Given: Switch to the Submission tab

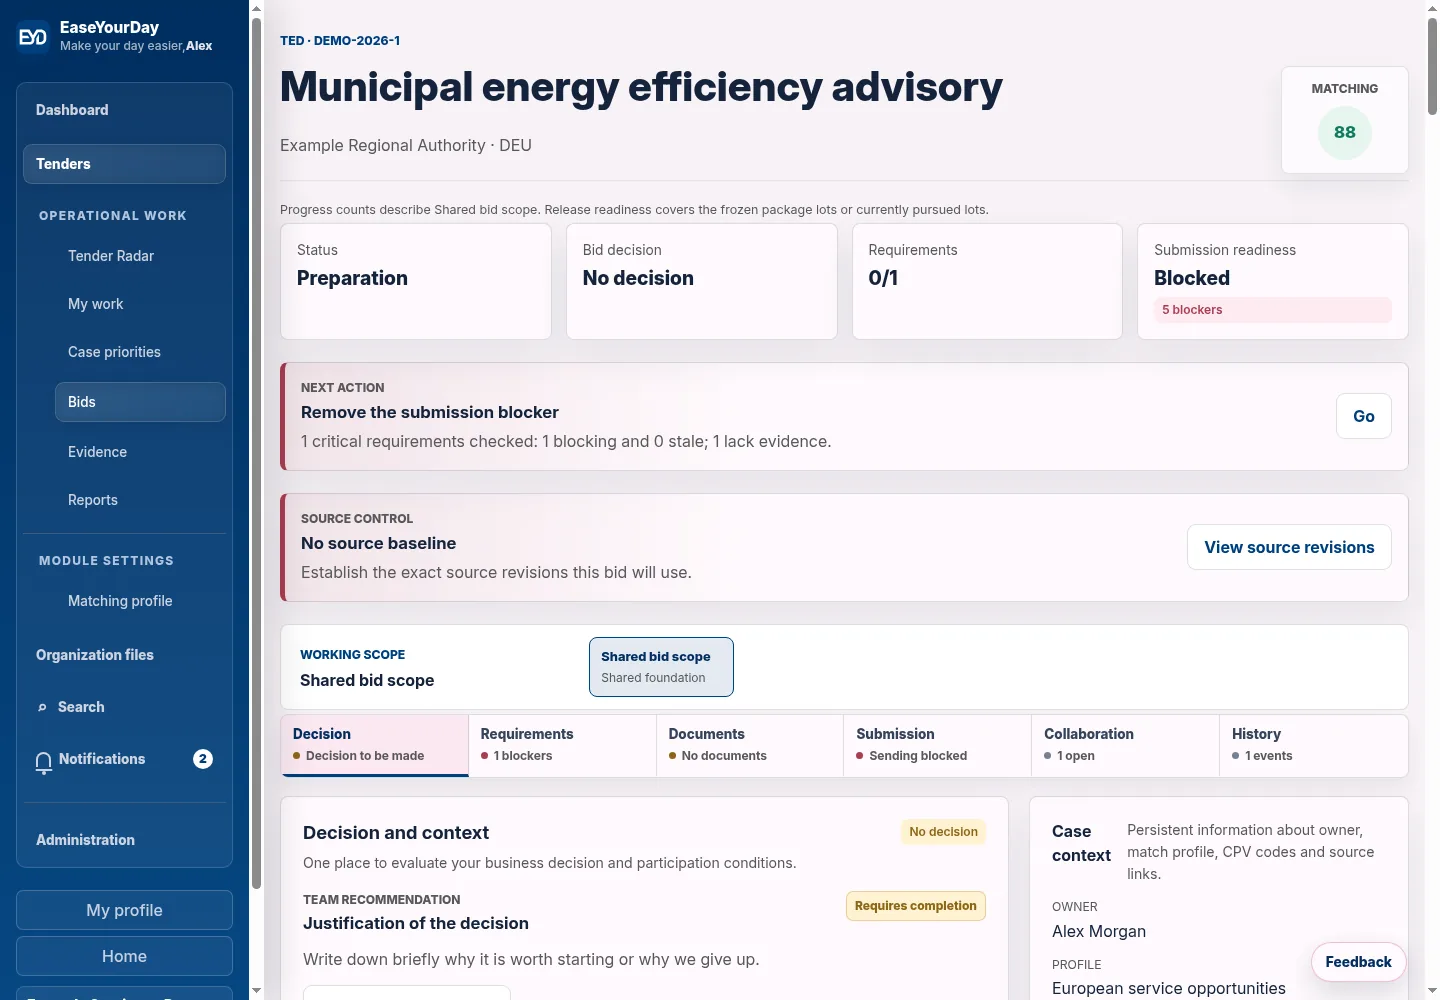Looking at the screenshot, I should click(938, 745).
